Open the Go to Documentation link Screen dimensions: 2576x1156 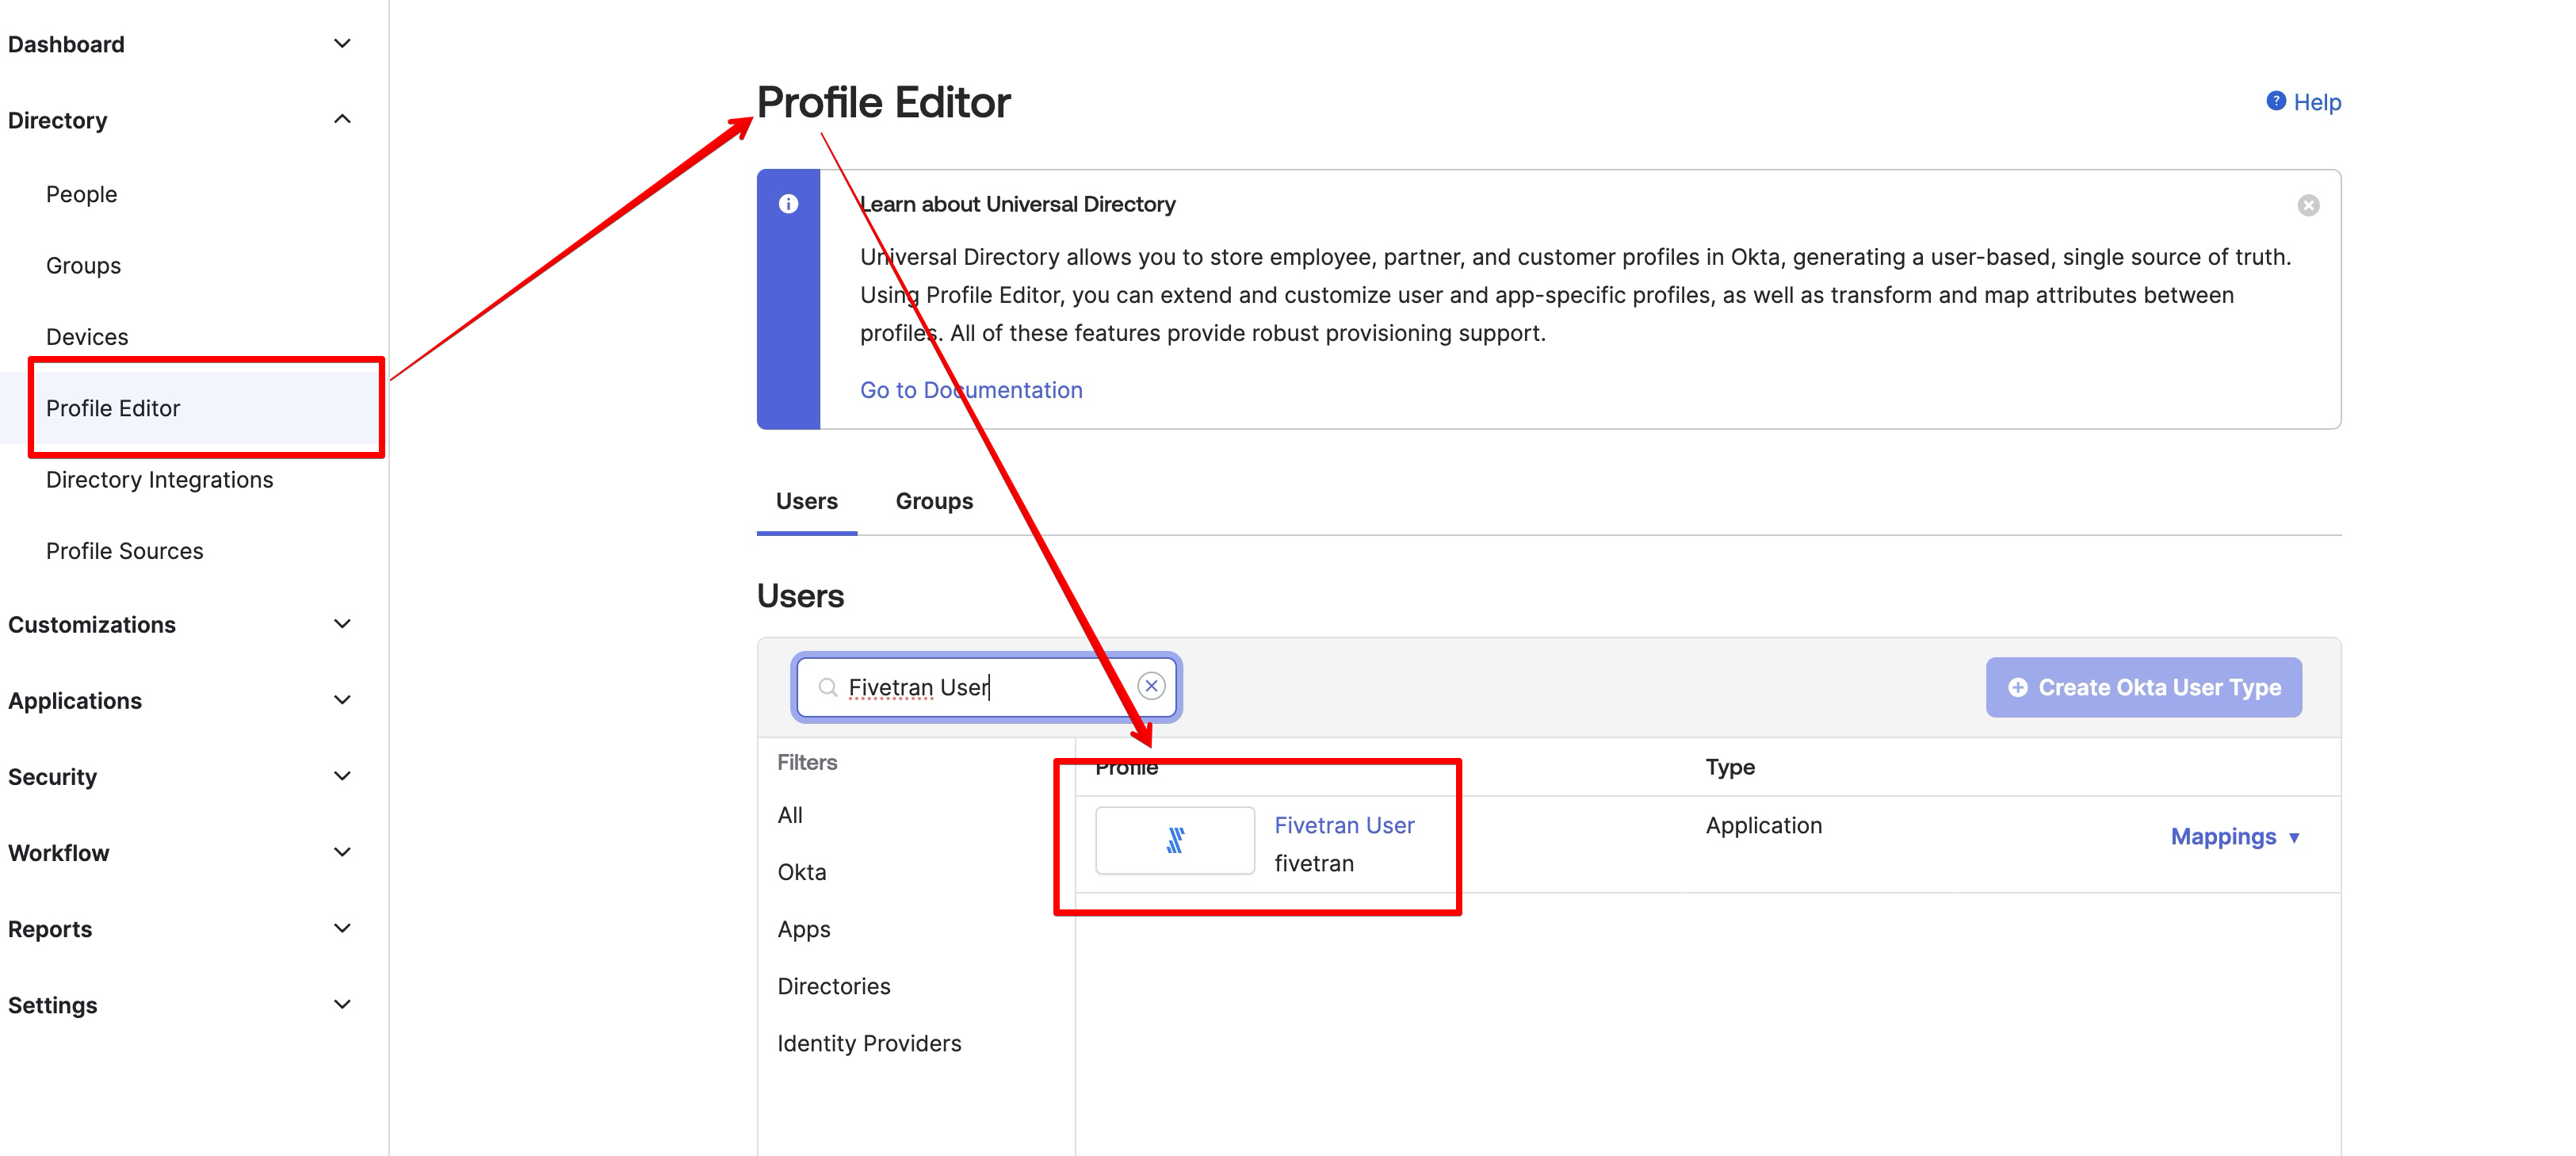[971, 390]
